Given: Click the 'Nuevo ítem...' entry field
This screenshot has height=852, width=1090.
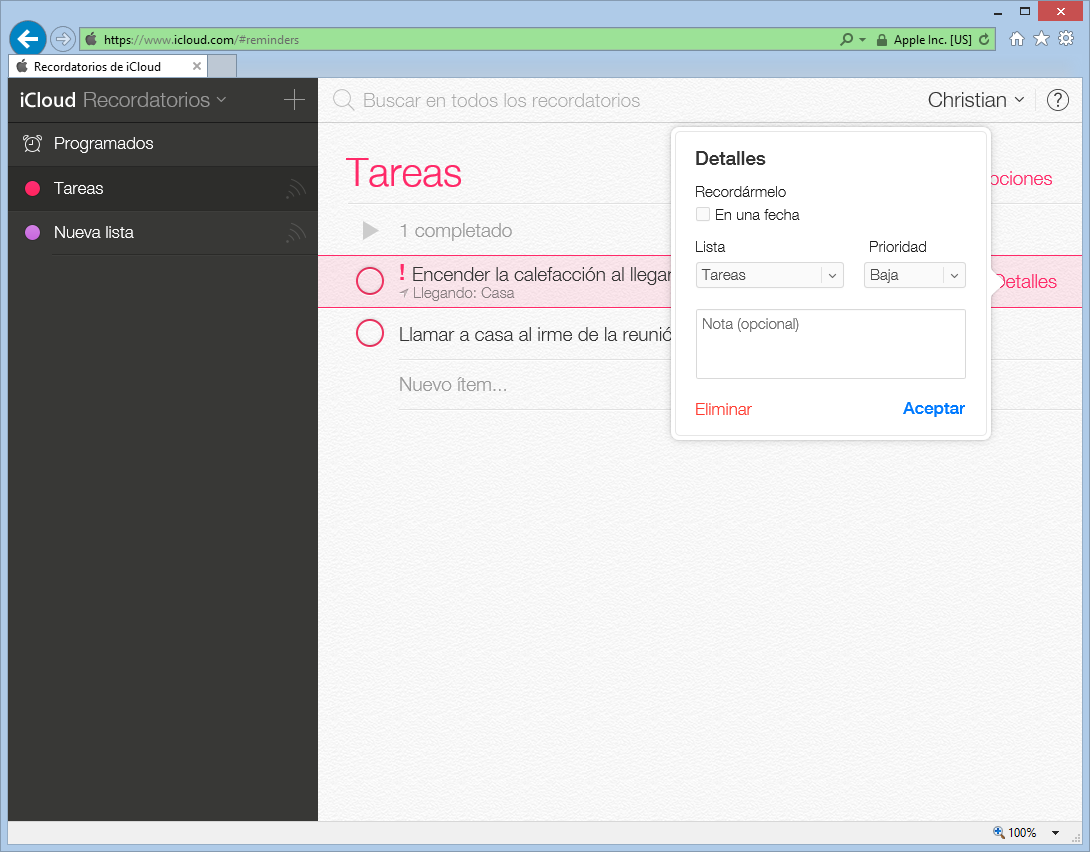Looking at the screenshot, I should click(453, 384).
